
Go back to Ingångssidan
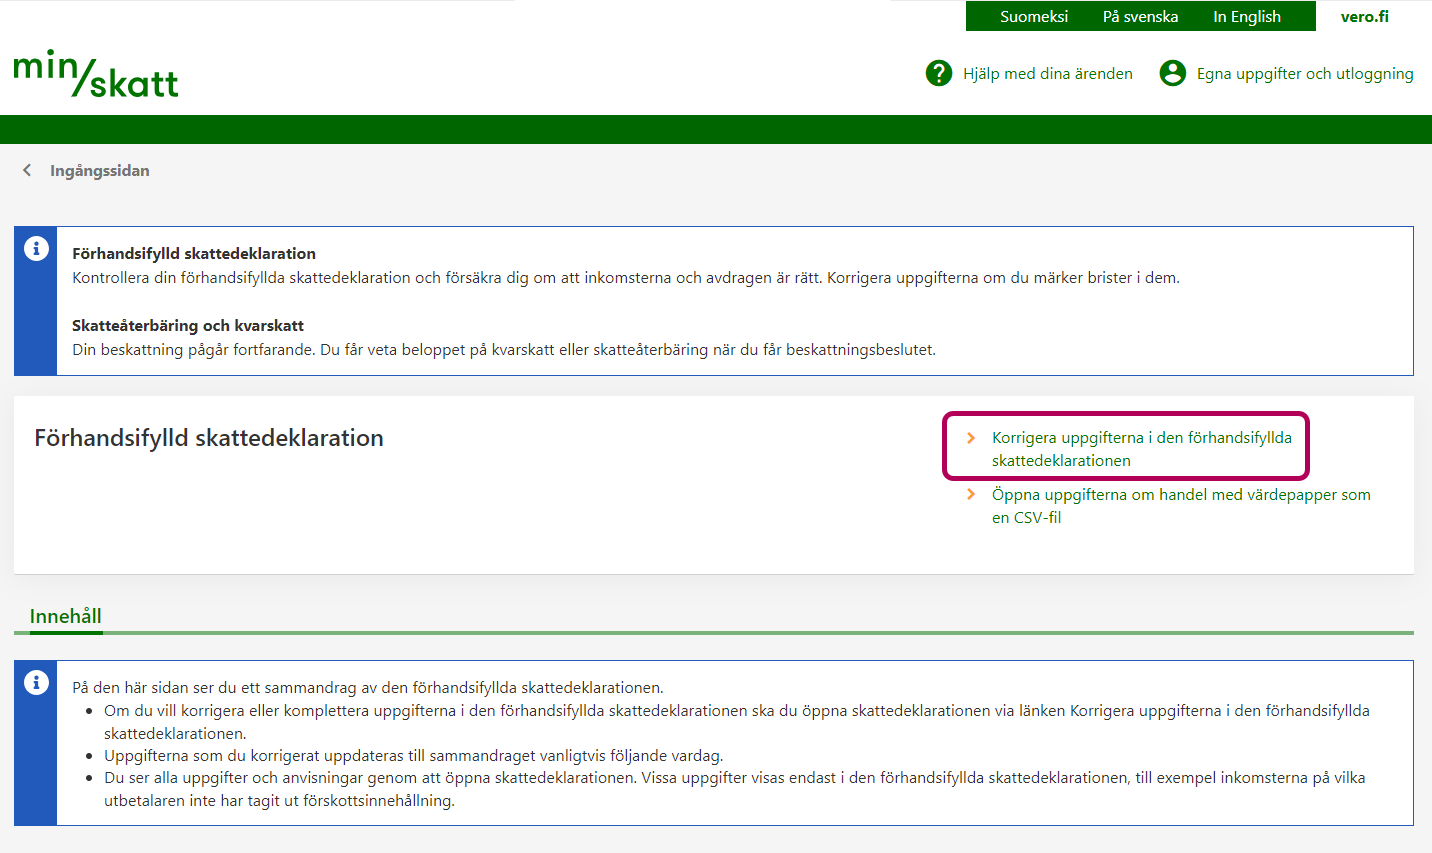click(x=99, y=171)
